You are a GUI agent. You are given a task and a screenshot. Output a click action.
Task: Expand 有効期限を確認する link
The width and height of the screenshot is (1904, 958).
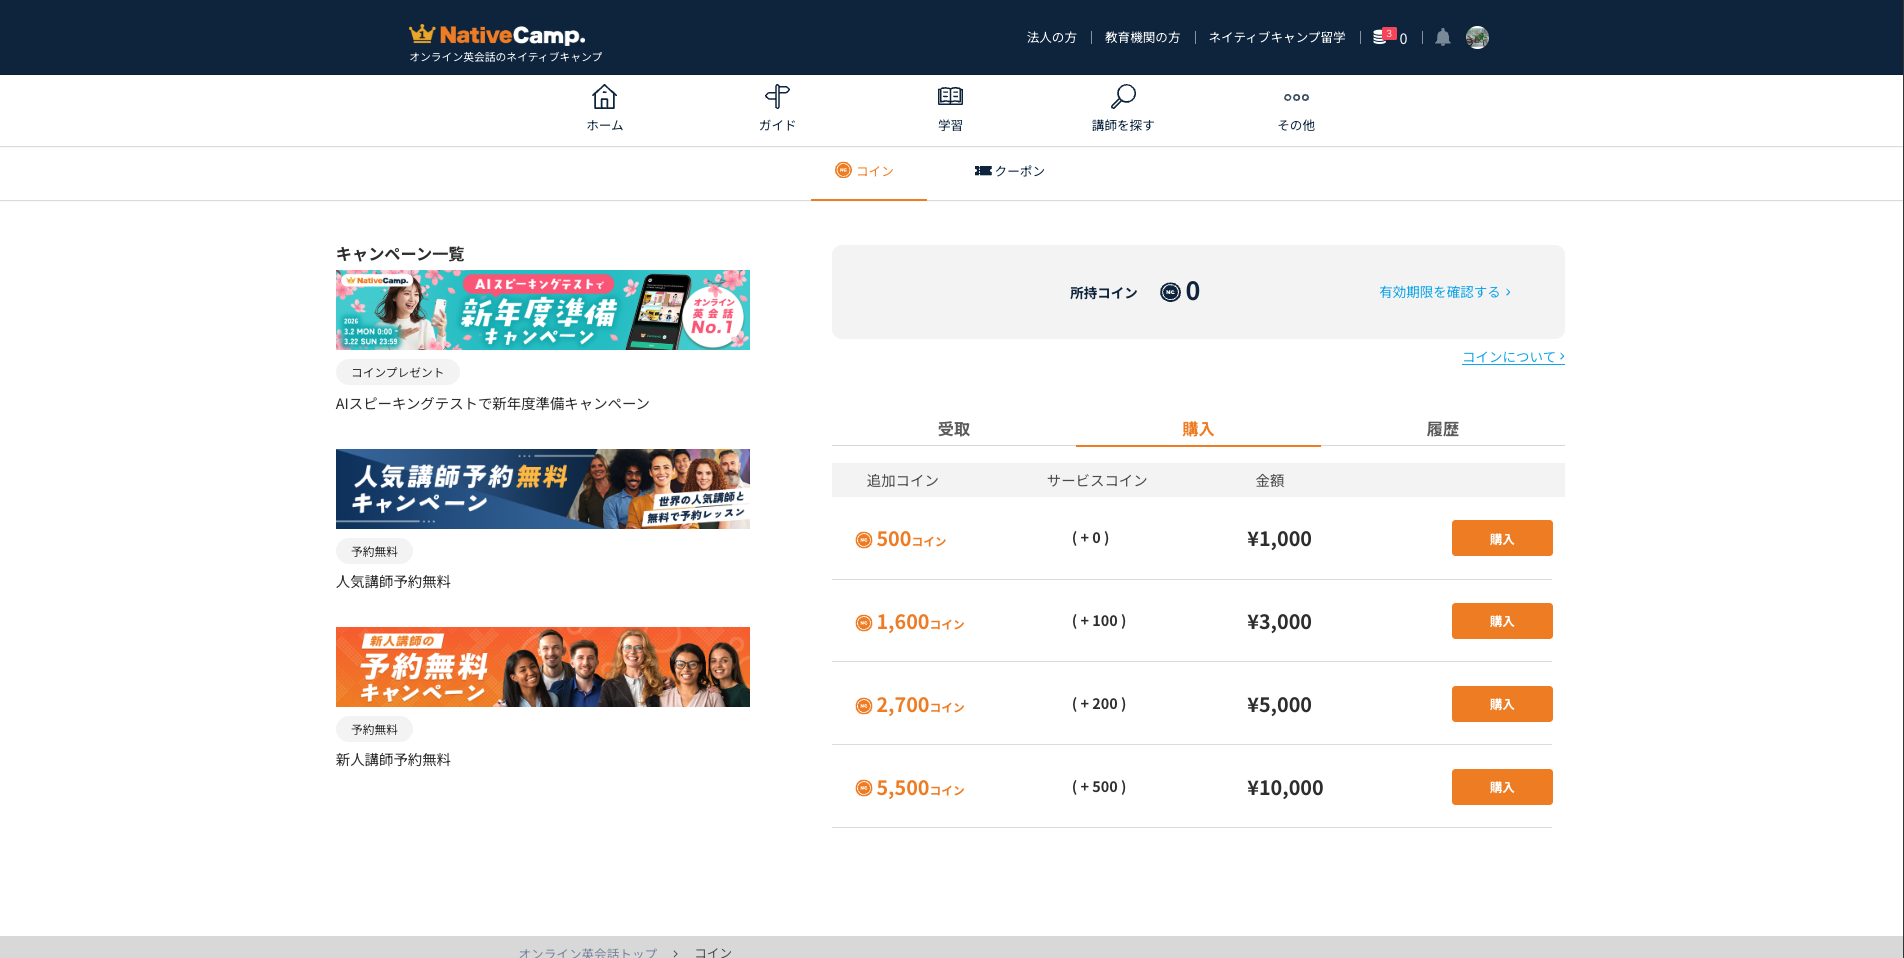1444,292
